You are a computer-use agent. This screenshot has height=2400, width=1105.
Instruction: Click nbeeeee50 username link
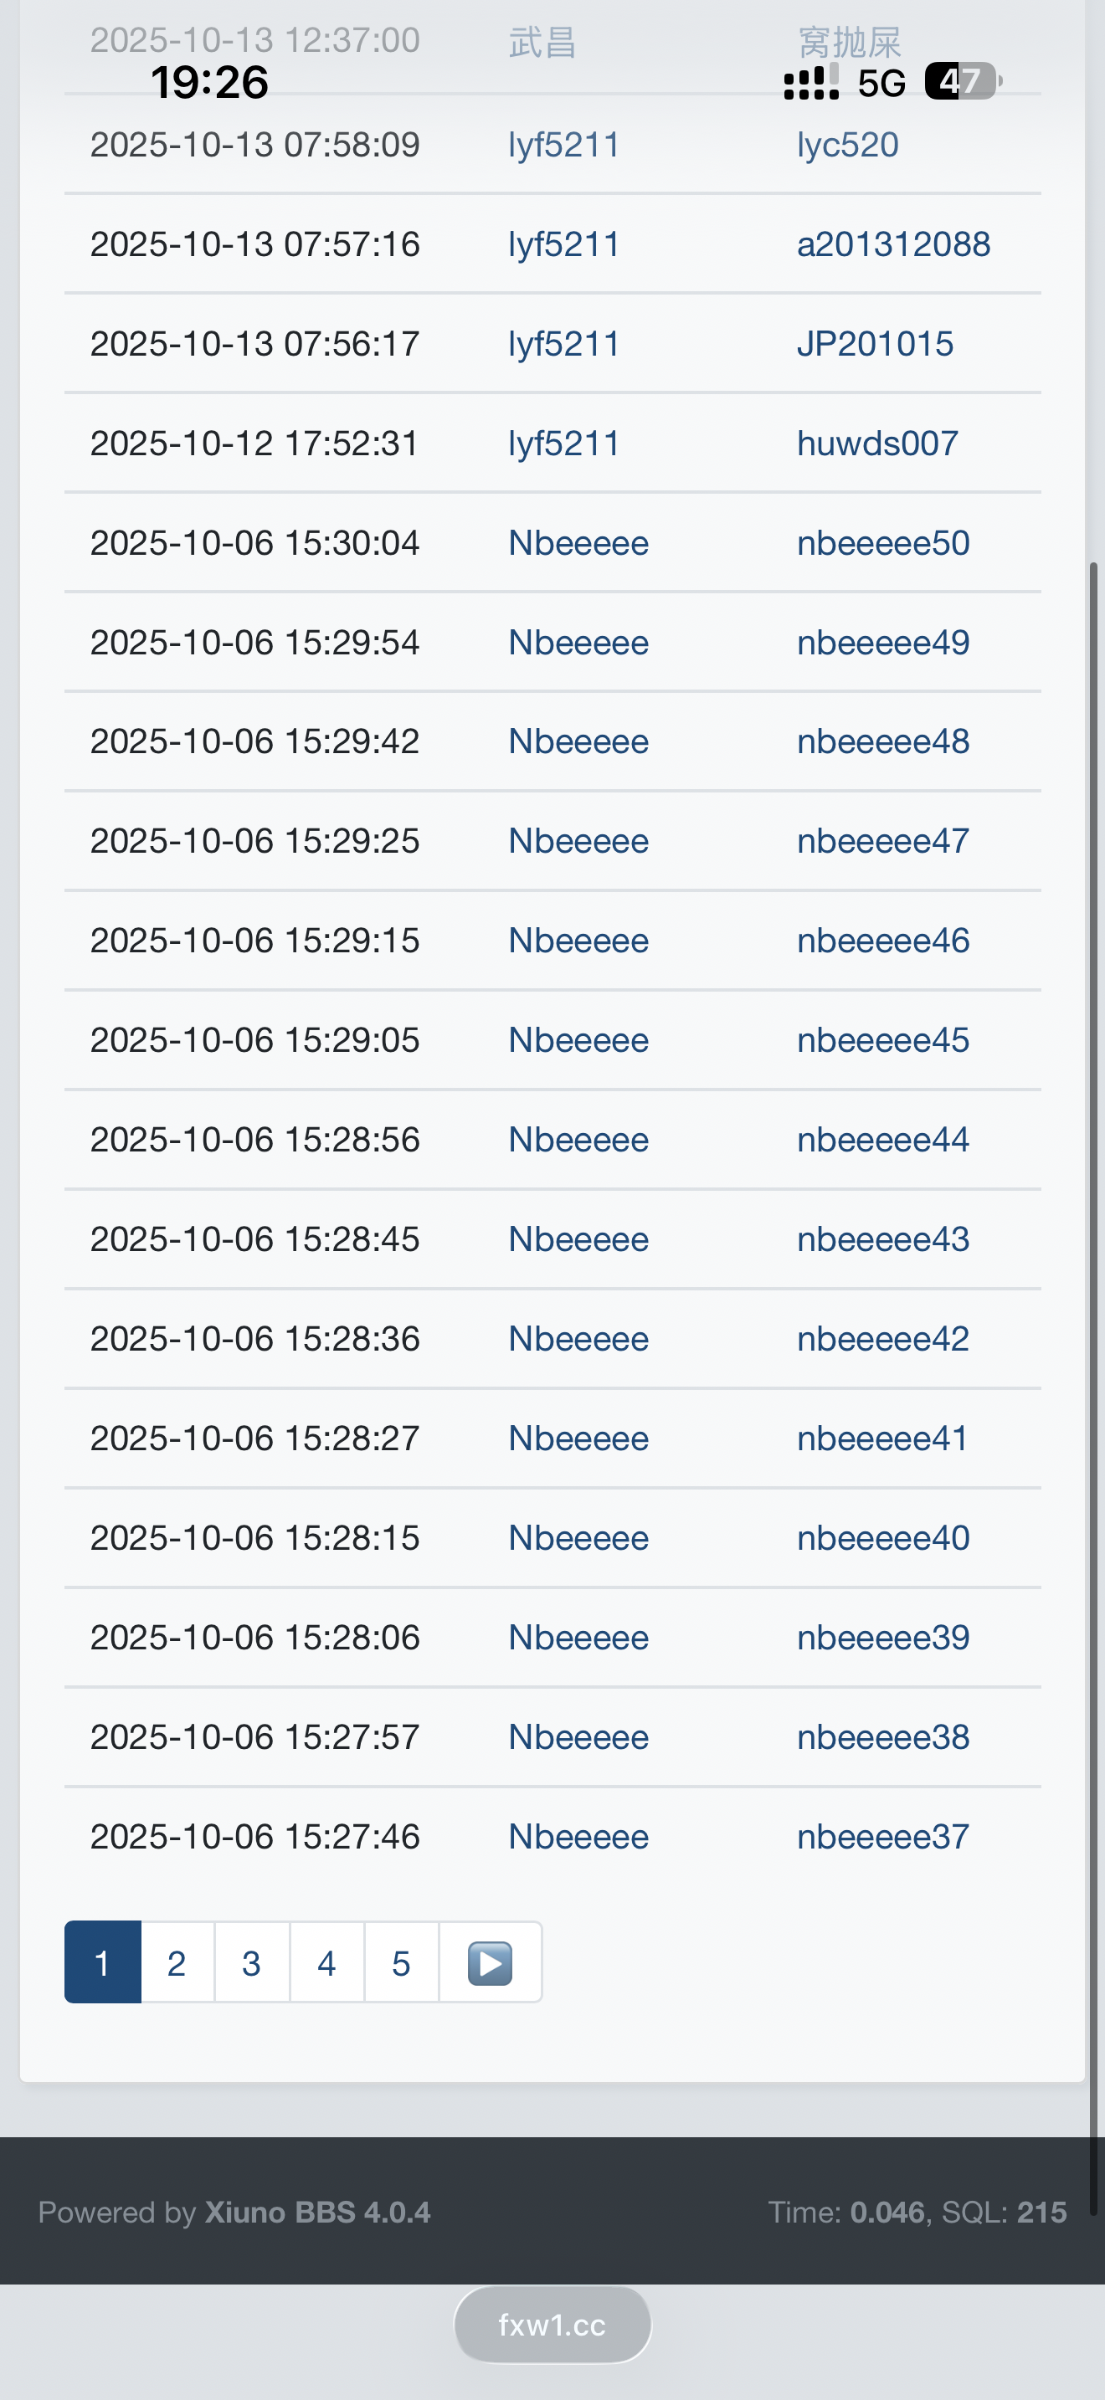883,543
